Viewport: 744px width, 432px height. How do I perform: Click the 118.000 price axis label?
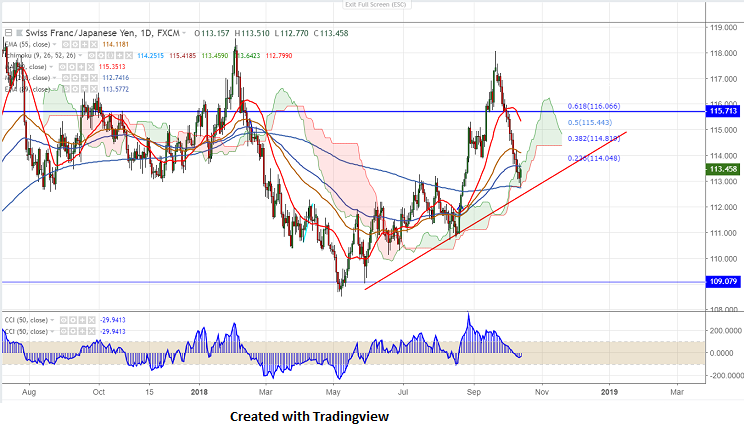coord(724,53)
